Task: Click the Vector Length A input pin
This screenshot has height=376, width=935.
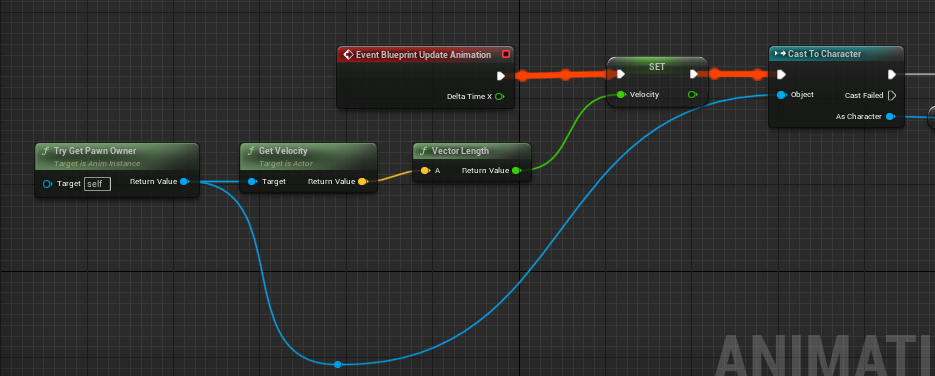Action: point(425,170)
